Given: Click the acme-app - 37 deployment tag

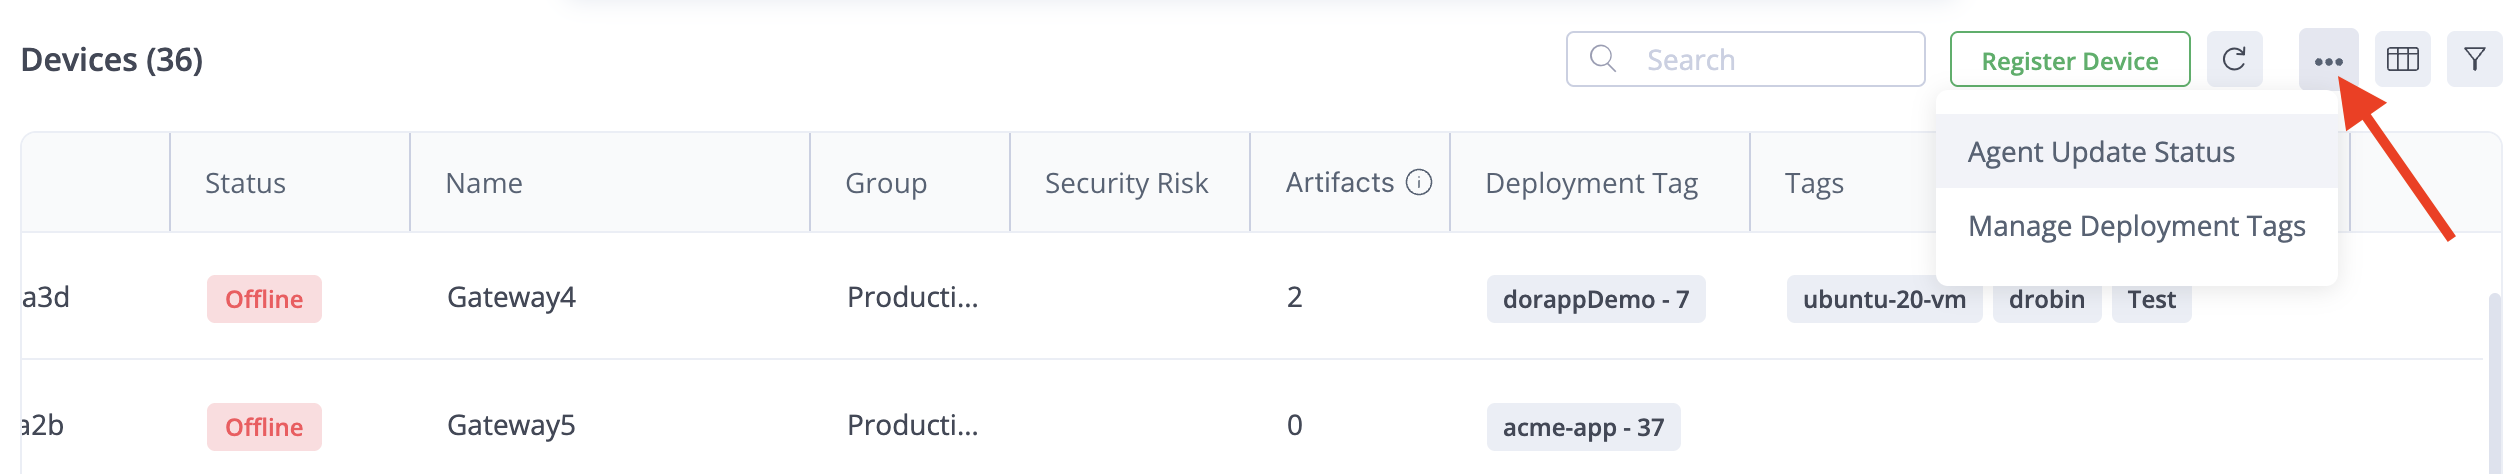Looking at the screenshot, I should tap(1583, 428).
